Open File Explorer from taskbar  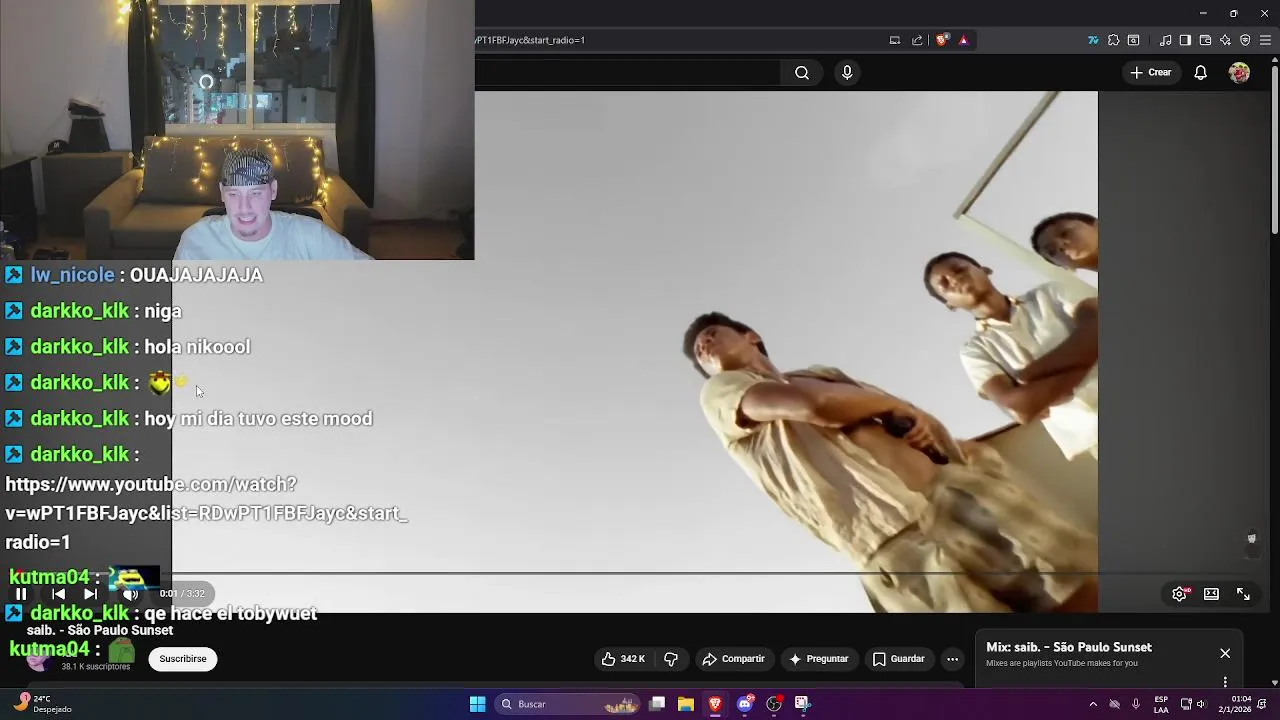686,704
